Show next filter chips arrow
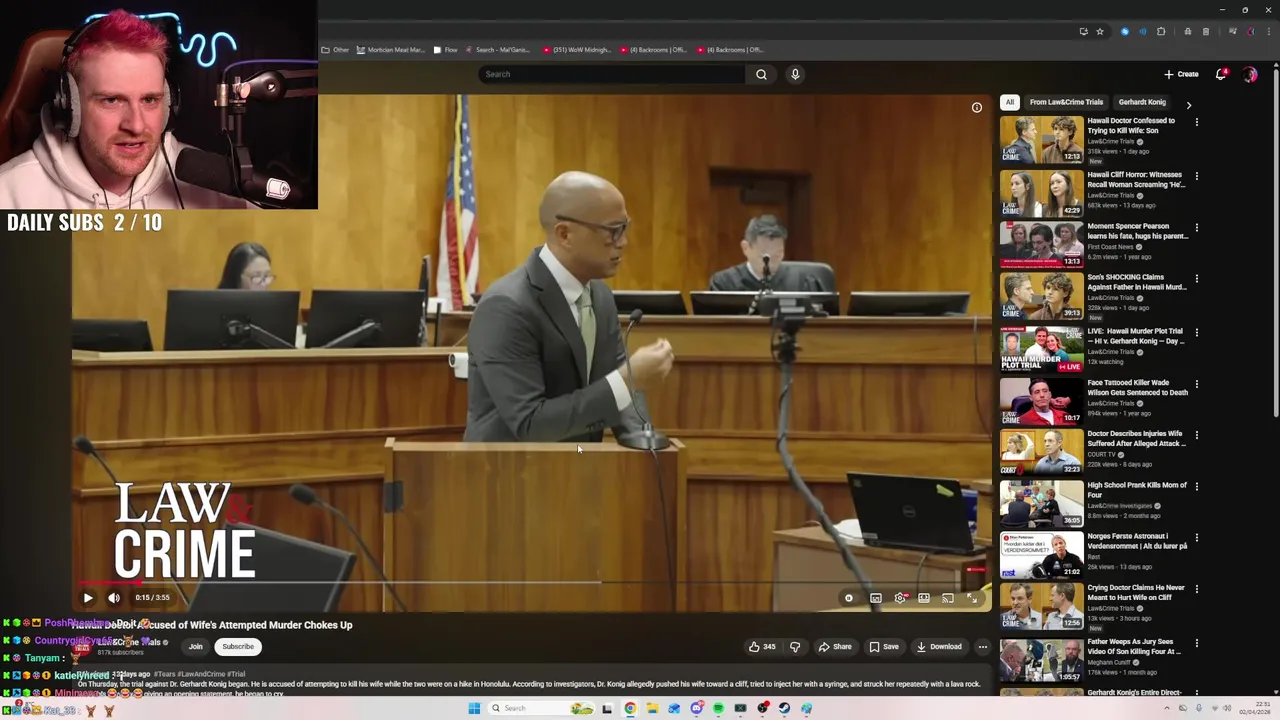Viewport: 1280px width, 720px height. 1189,104
